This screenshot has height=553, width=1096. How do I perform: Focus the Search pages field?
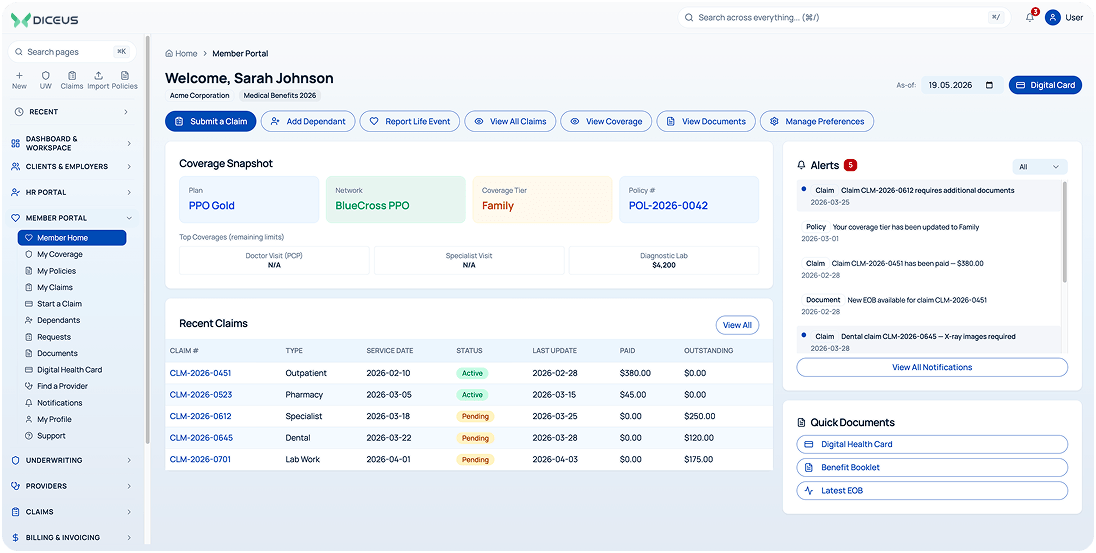(x=72, y=52)
